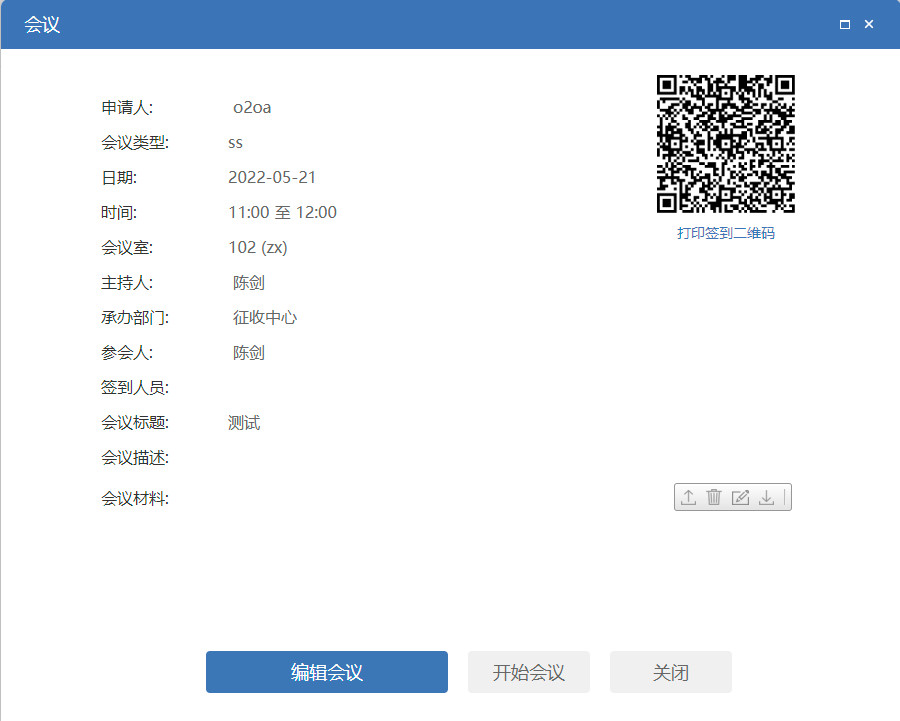Click the 关闭 button
This screenshot has height=721, width=900.
coord(670,672)
